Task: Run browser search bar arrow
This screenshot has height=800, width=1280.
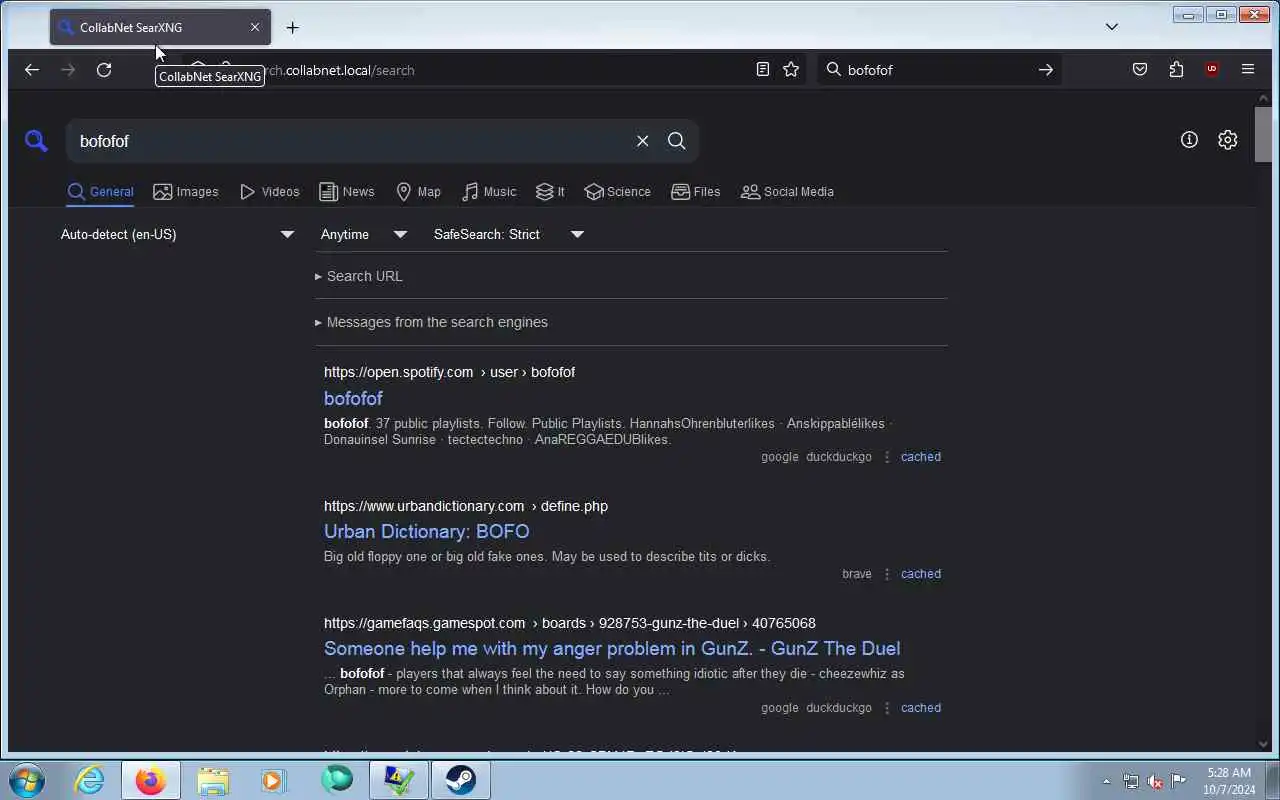Action: click(1046, 70)
